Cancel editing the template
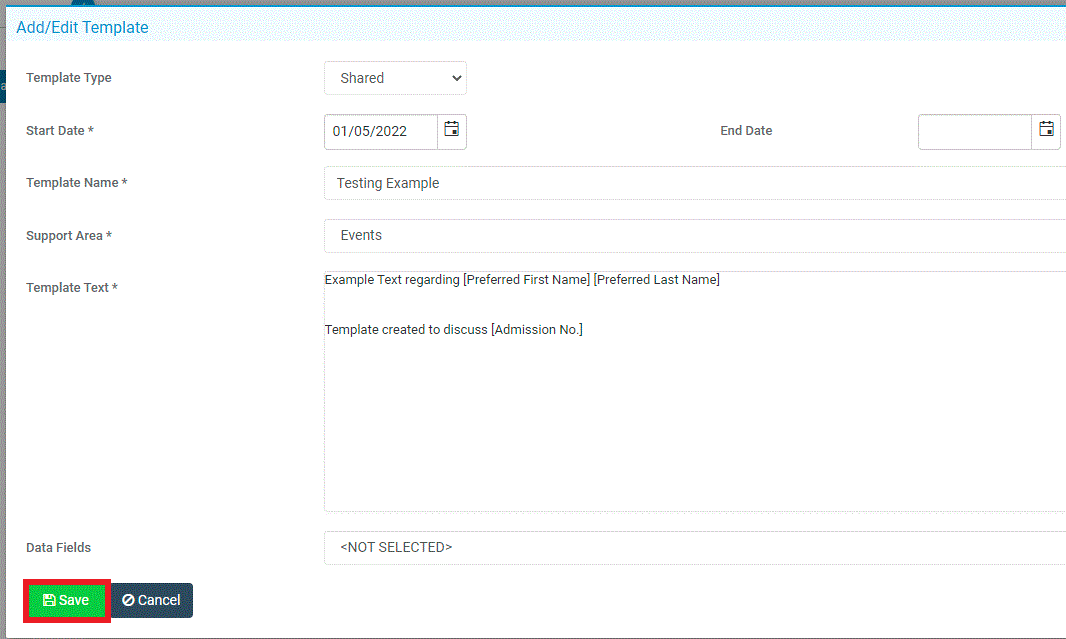 pyautogui.click(x=152, y=600)
